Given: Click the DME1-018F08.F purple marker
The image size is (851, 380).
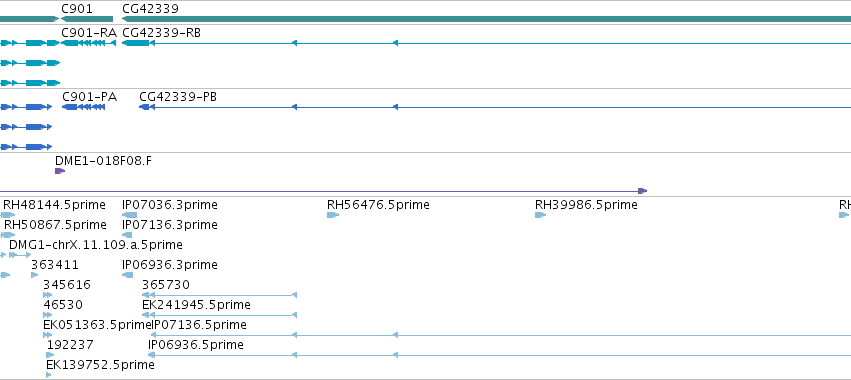Looking at the screenshot, I should [x=60, y=171].
